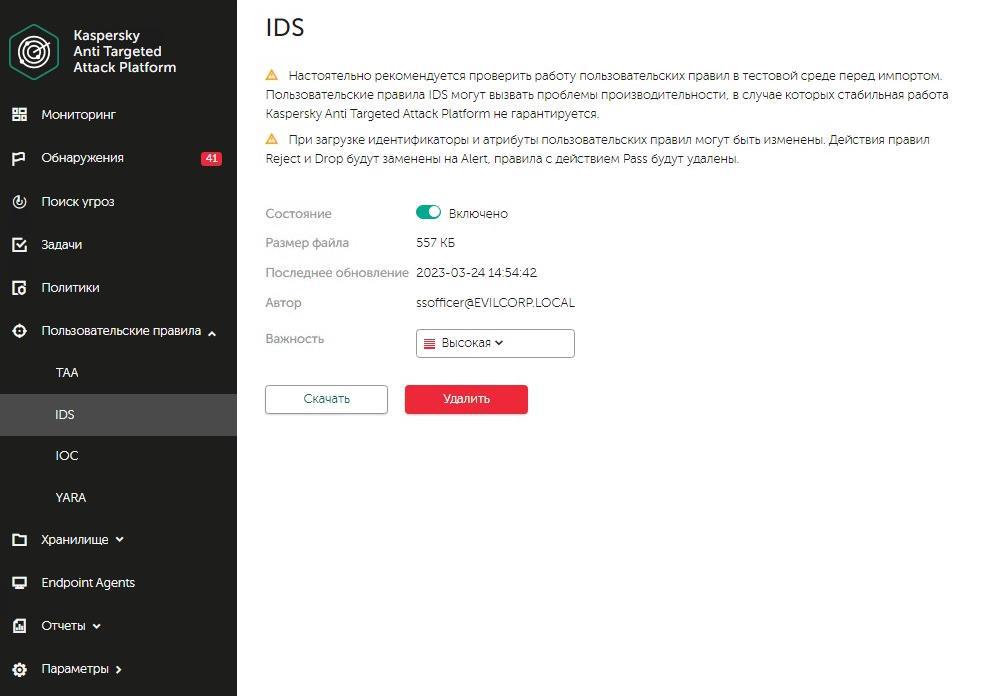This screenshot has width=1008, height=696.
Task: Click the Задачи checkmark icon
Action: [x=19, y=244]
